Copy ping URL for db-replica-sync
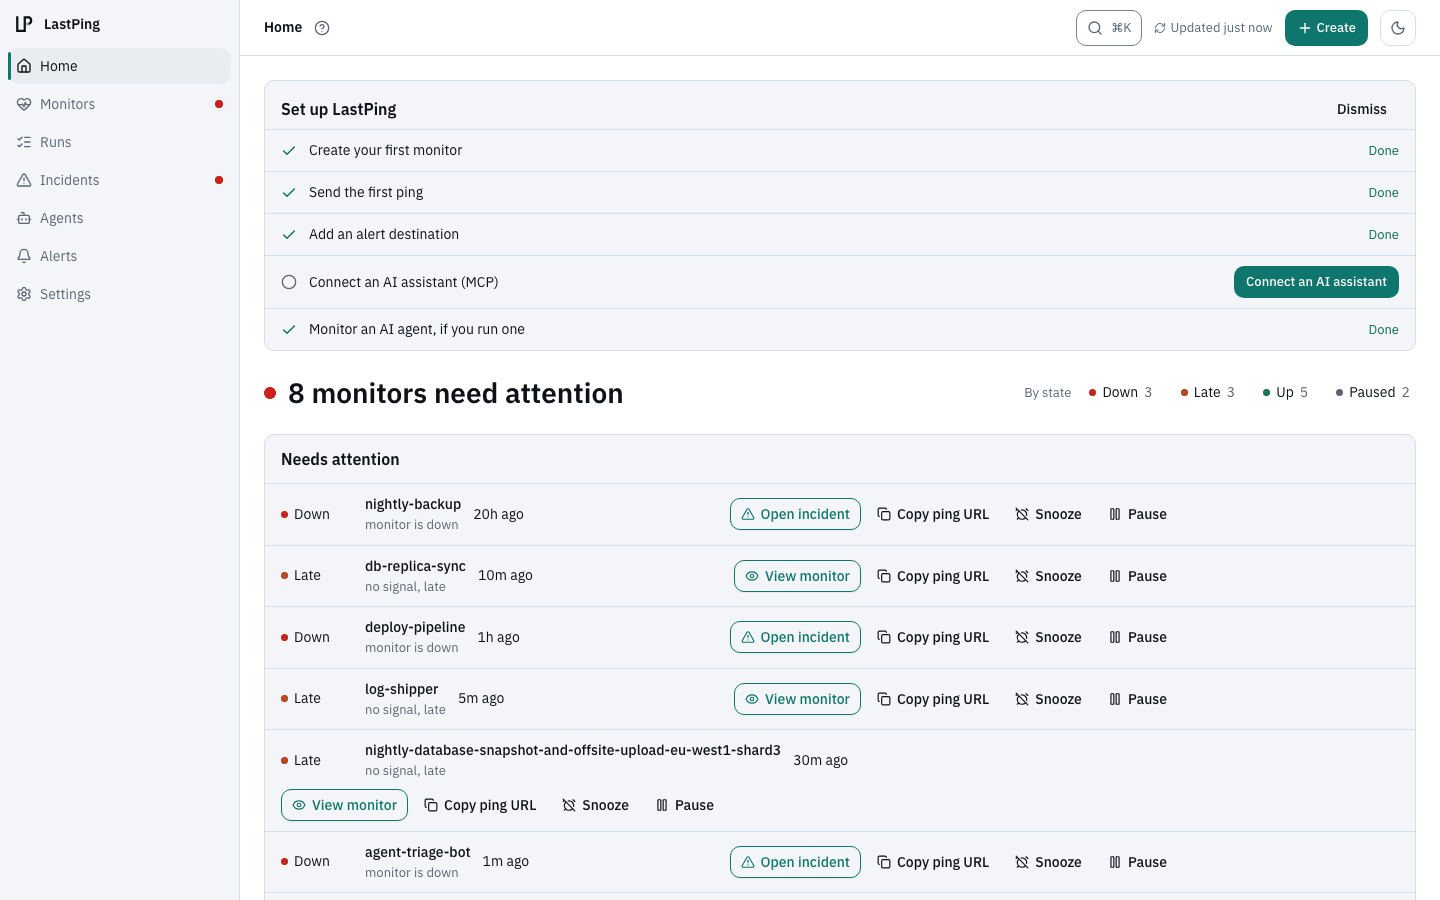Screen dimensions: 1440x900 point(933,576)
